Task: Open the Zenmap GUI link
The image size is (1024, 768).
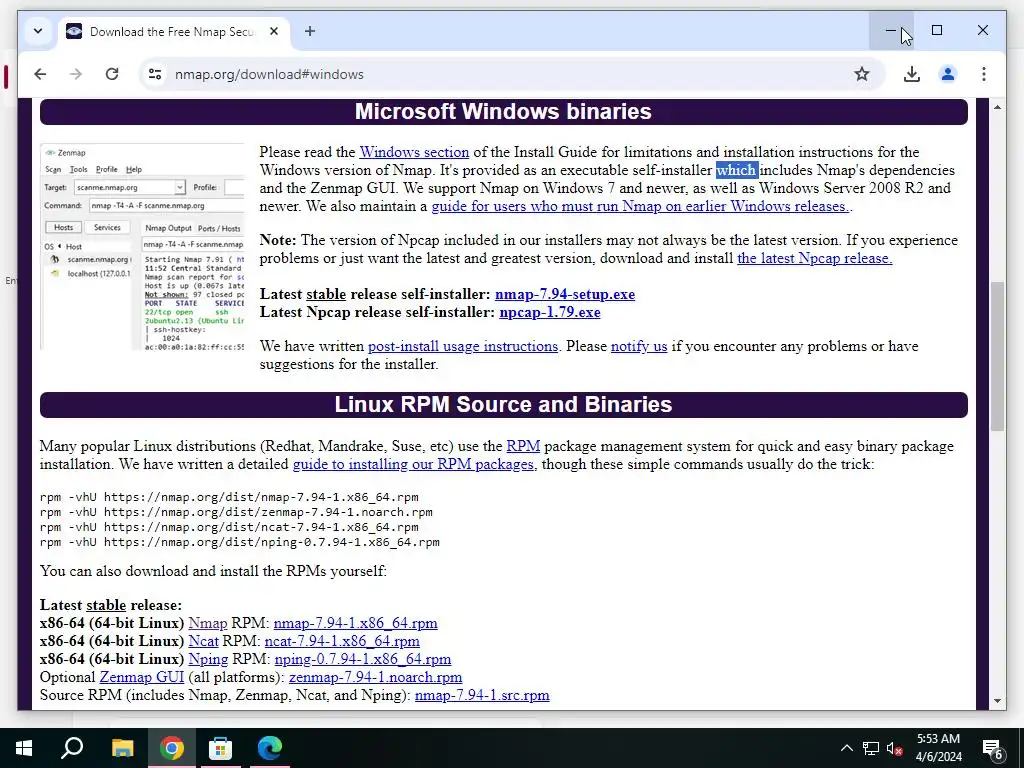Action: [142, 678]
